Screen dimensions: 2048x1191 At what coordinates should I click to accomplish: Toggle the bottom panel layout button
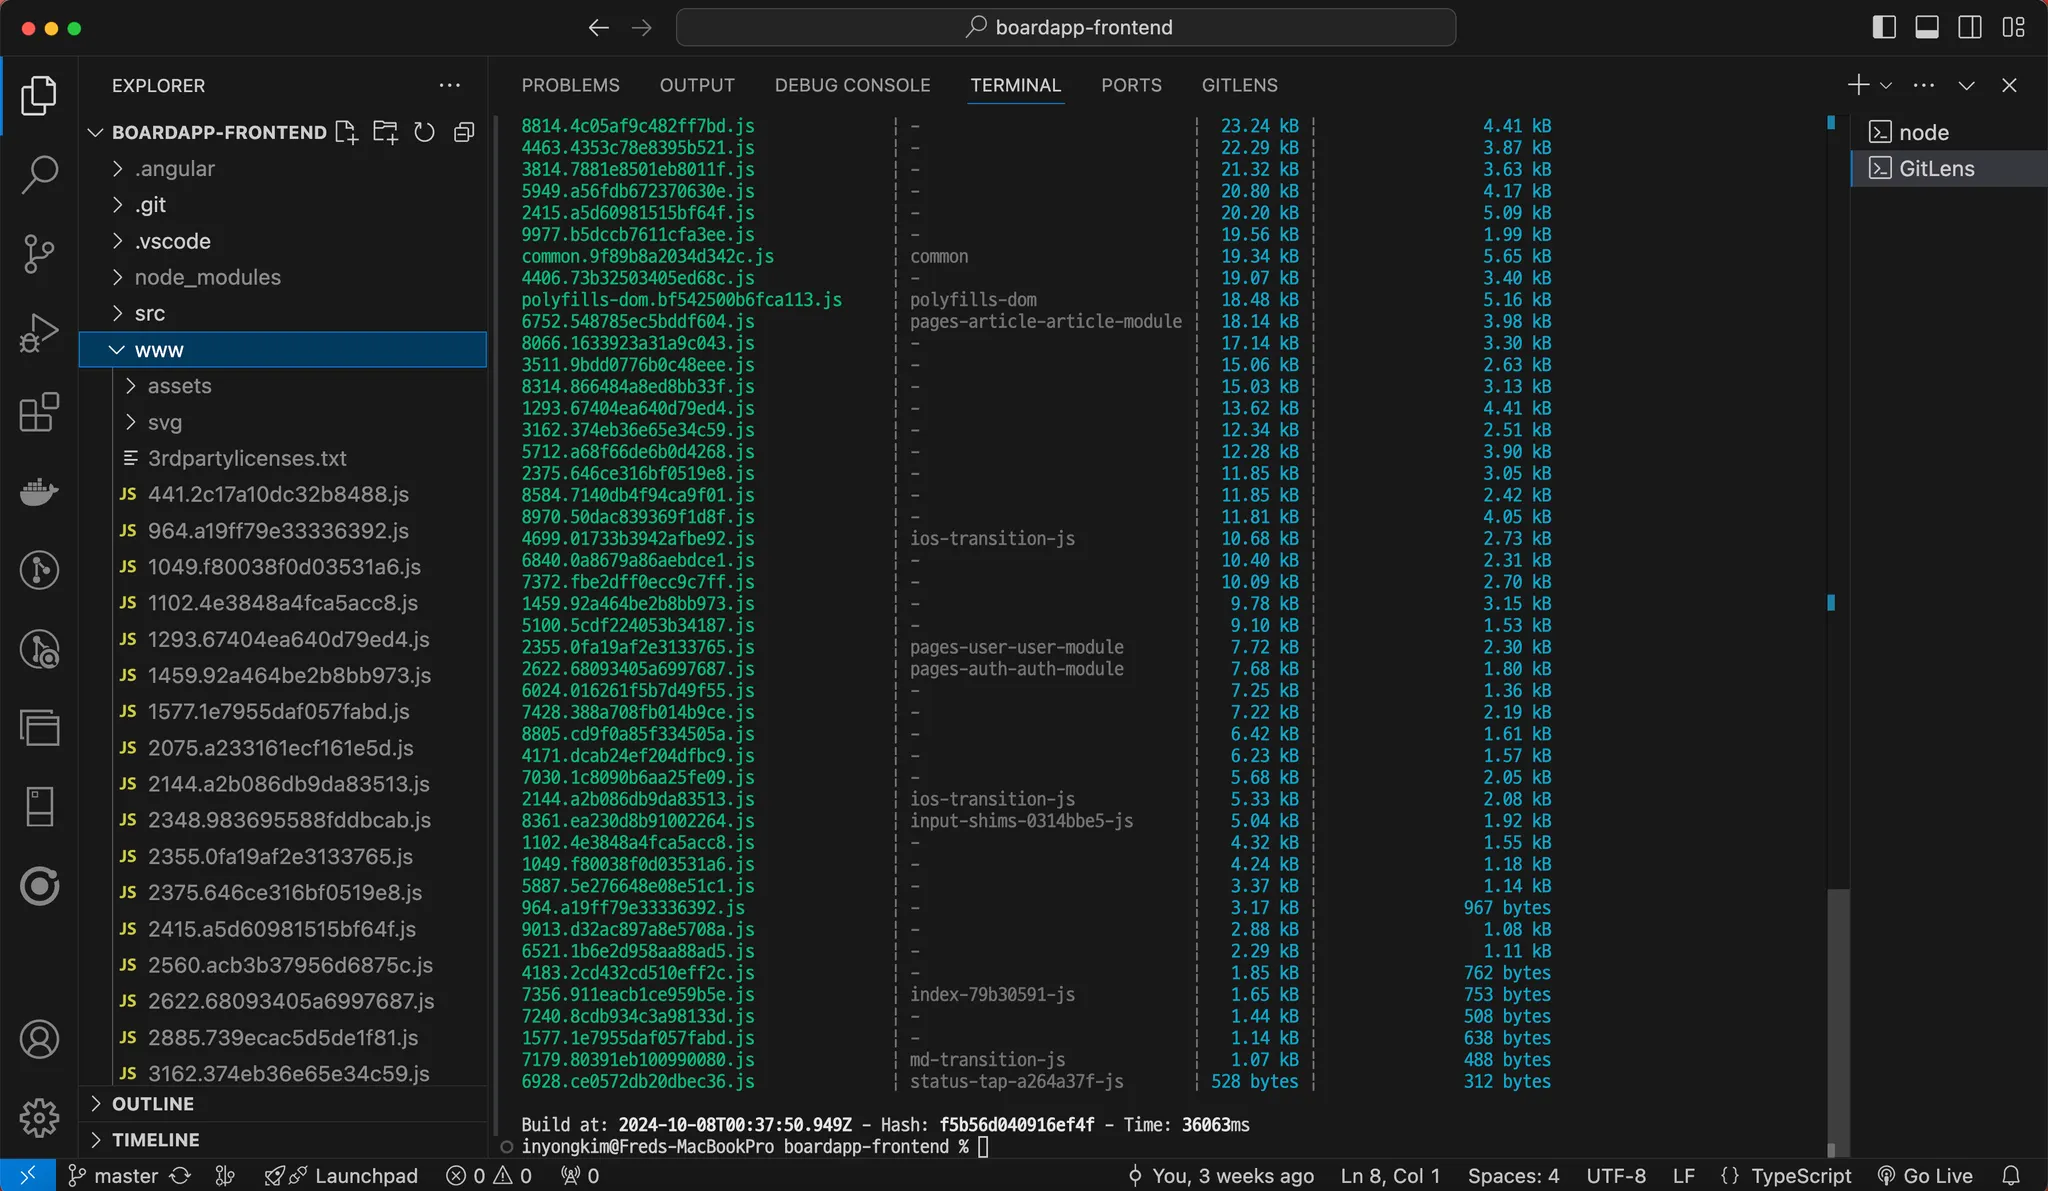coord(1926,27)
